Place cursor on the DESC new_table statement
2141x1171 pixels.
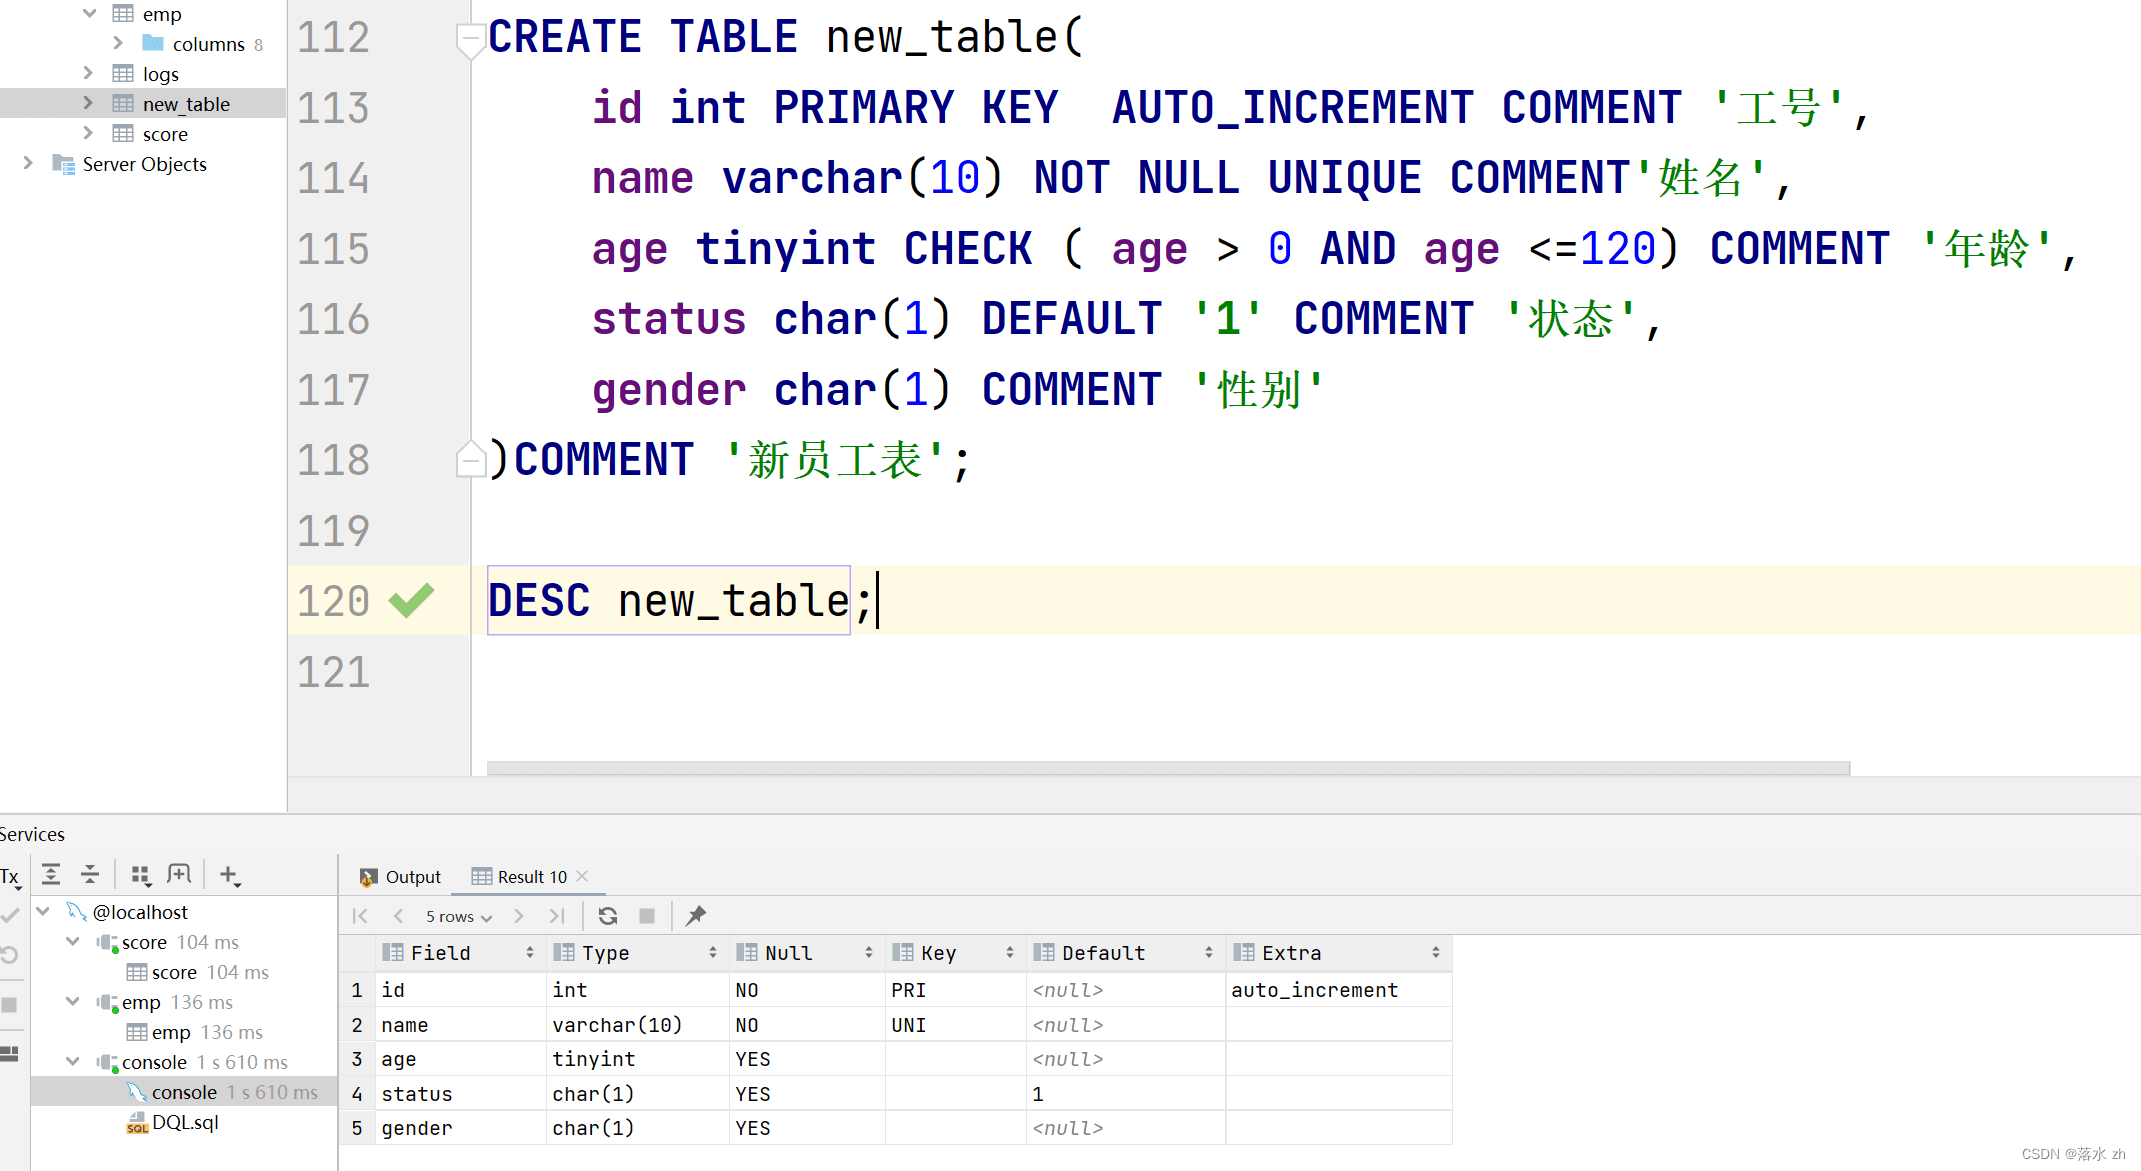pyautogui.click(x=669, y=601)
